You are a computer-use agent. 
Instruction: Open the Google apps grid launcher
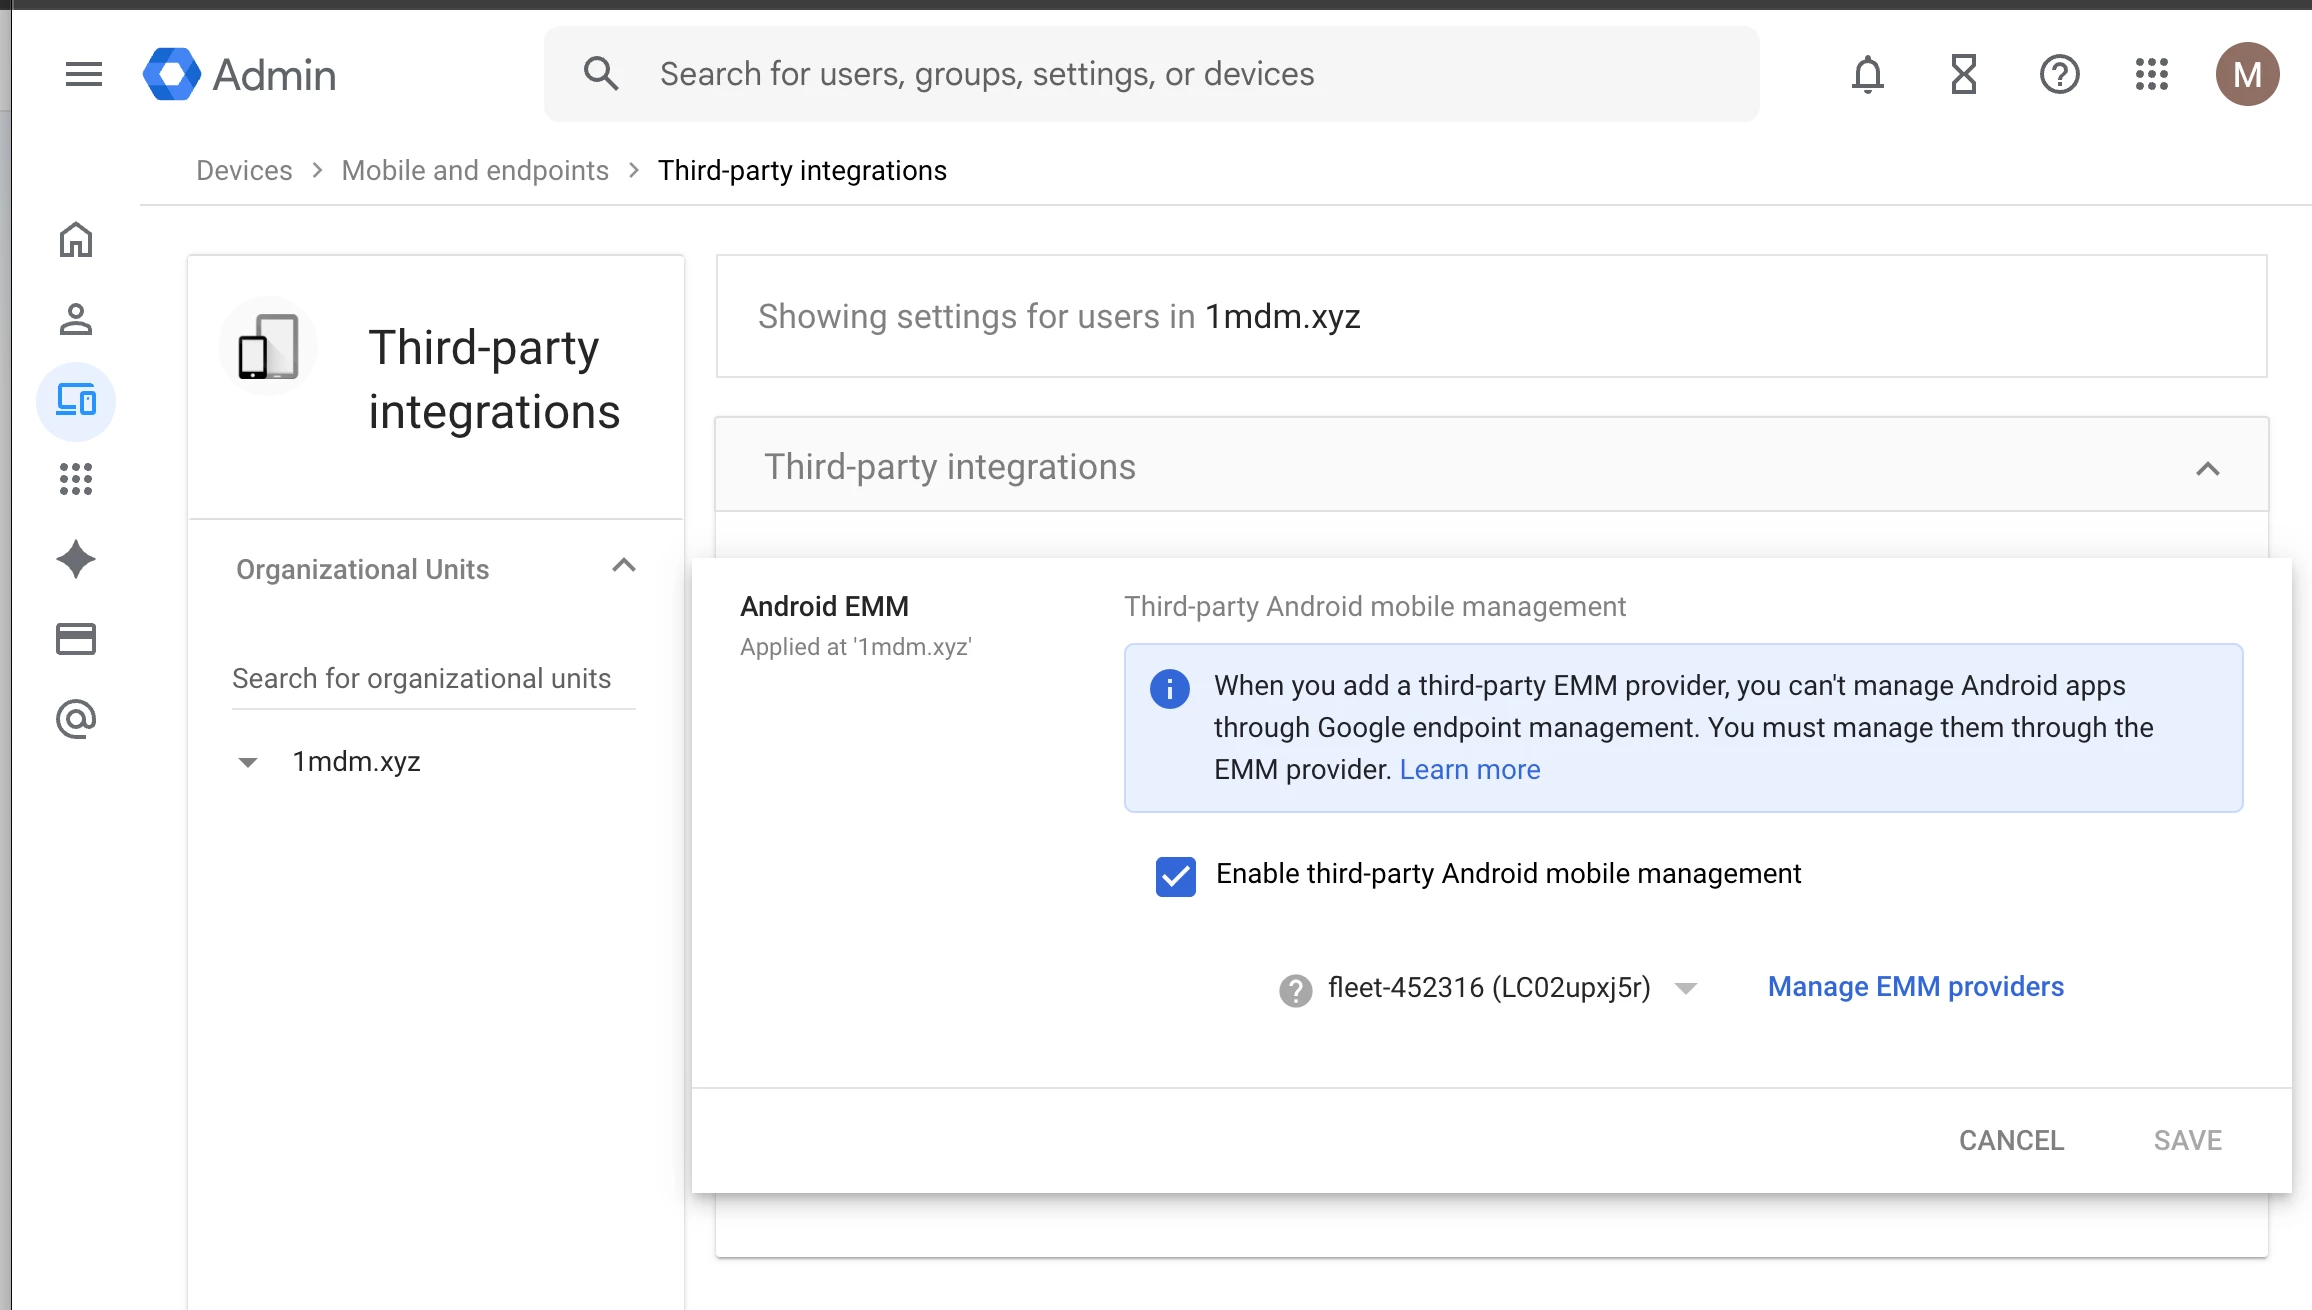[x=2151, y=74]
